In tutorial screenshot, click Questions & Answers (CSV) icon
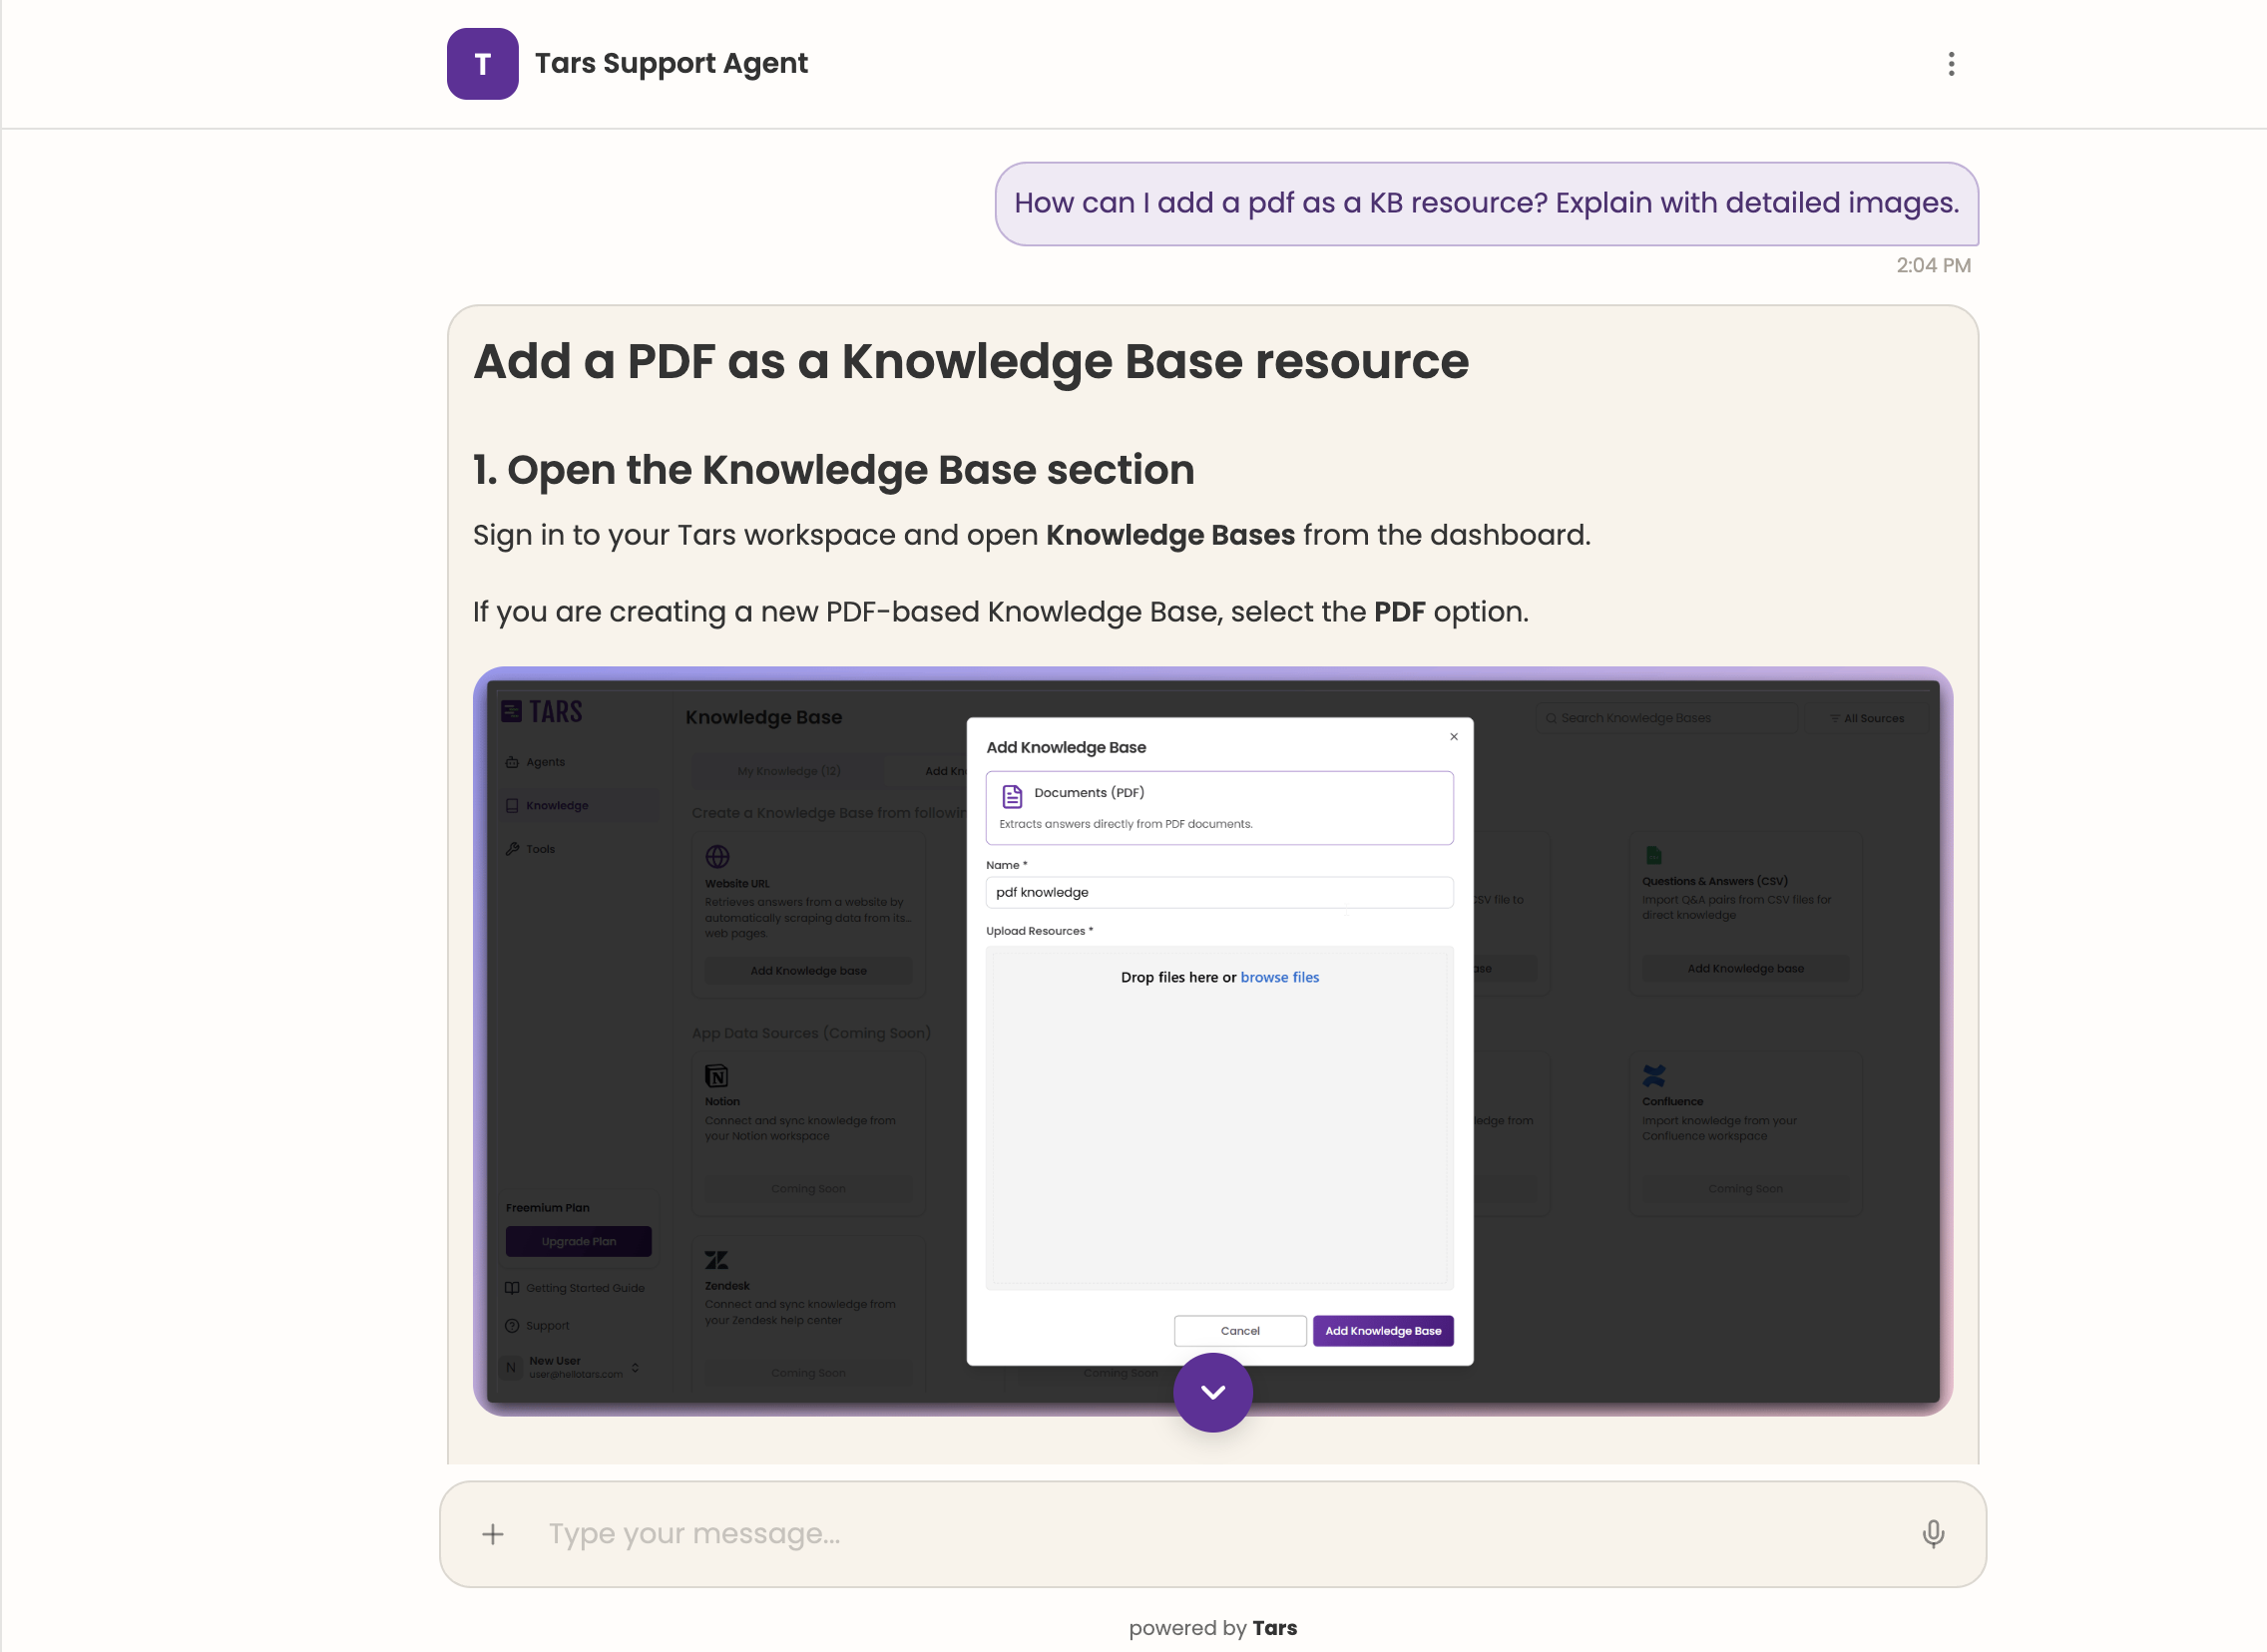Screen dimensions: 2267x1652 1653,855
